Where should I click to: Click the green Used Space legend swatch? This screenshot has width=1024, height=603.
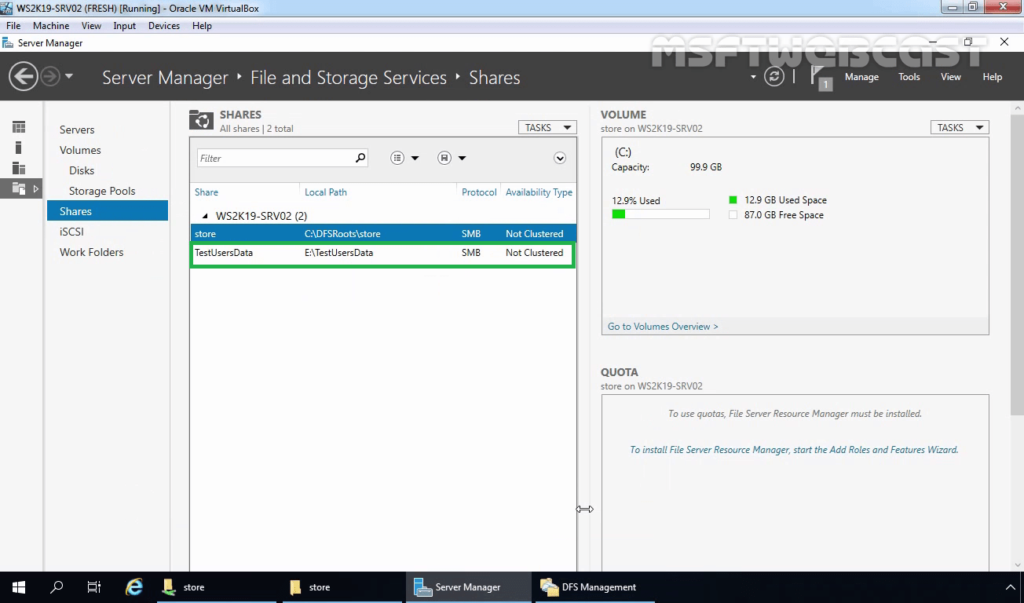(x=733, y=200)
